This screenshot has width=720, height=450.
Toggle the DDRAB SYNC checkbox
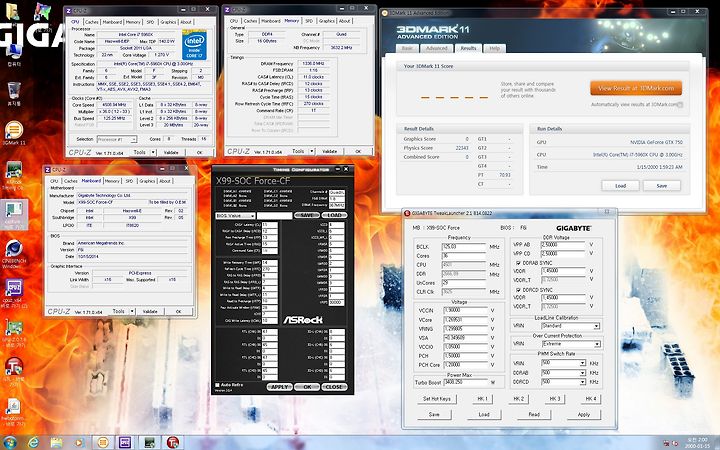[x=518, y=263]
